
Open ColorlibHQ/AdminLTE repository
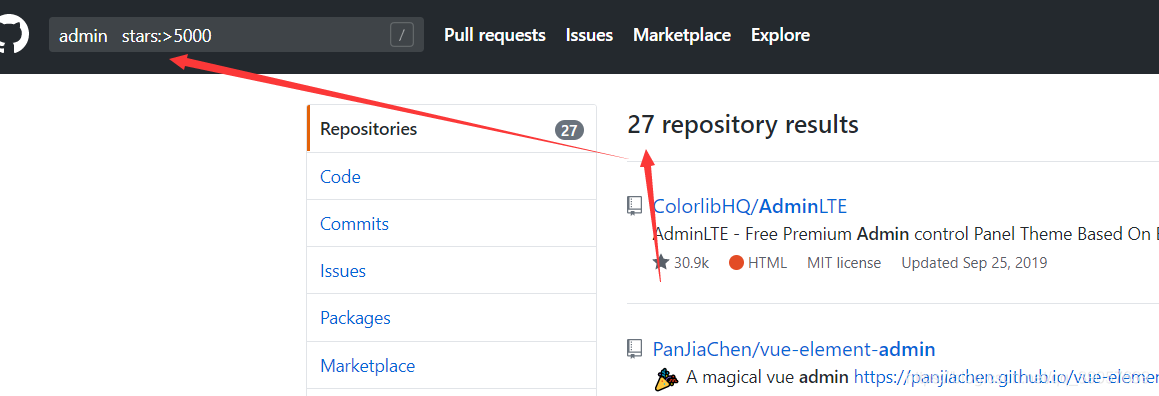(750, 205)
